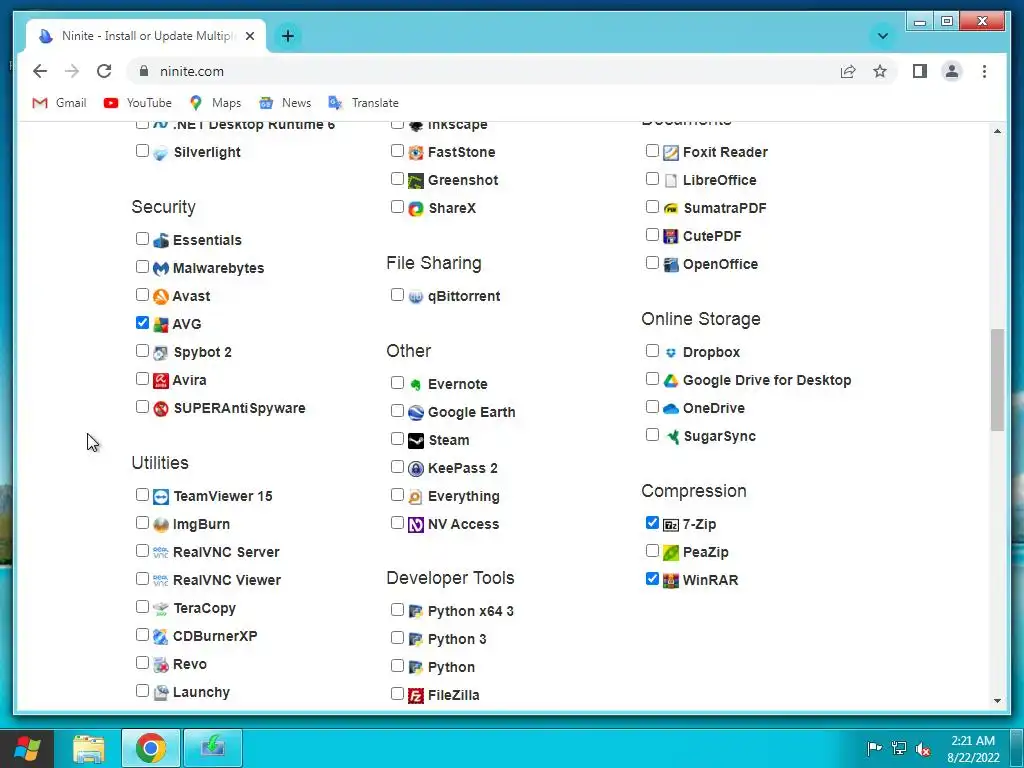This screenshot has height=768, width=1024.
Task: Click the Malwarebytes app icon
Action: coord(161,268)
